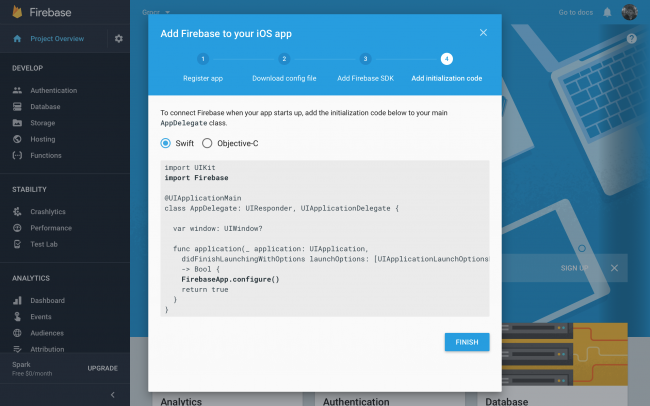Click the Hosting globe icon

[17, 139]
